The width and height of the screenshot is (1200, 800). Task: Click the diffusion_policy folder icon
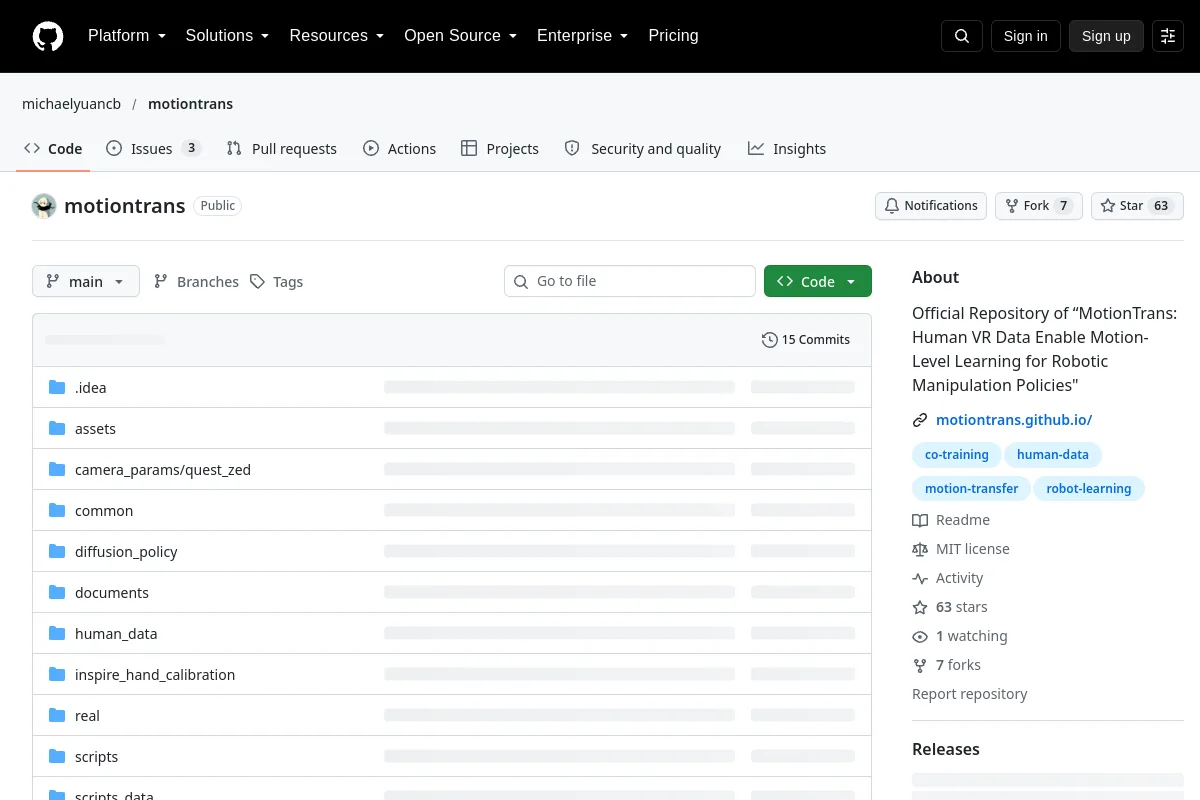[57, 552]
